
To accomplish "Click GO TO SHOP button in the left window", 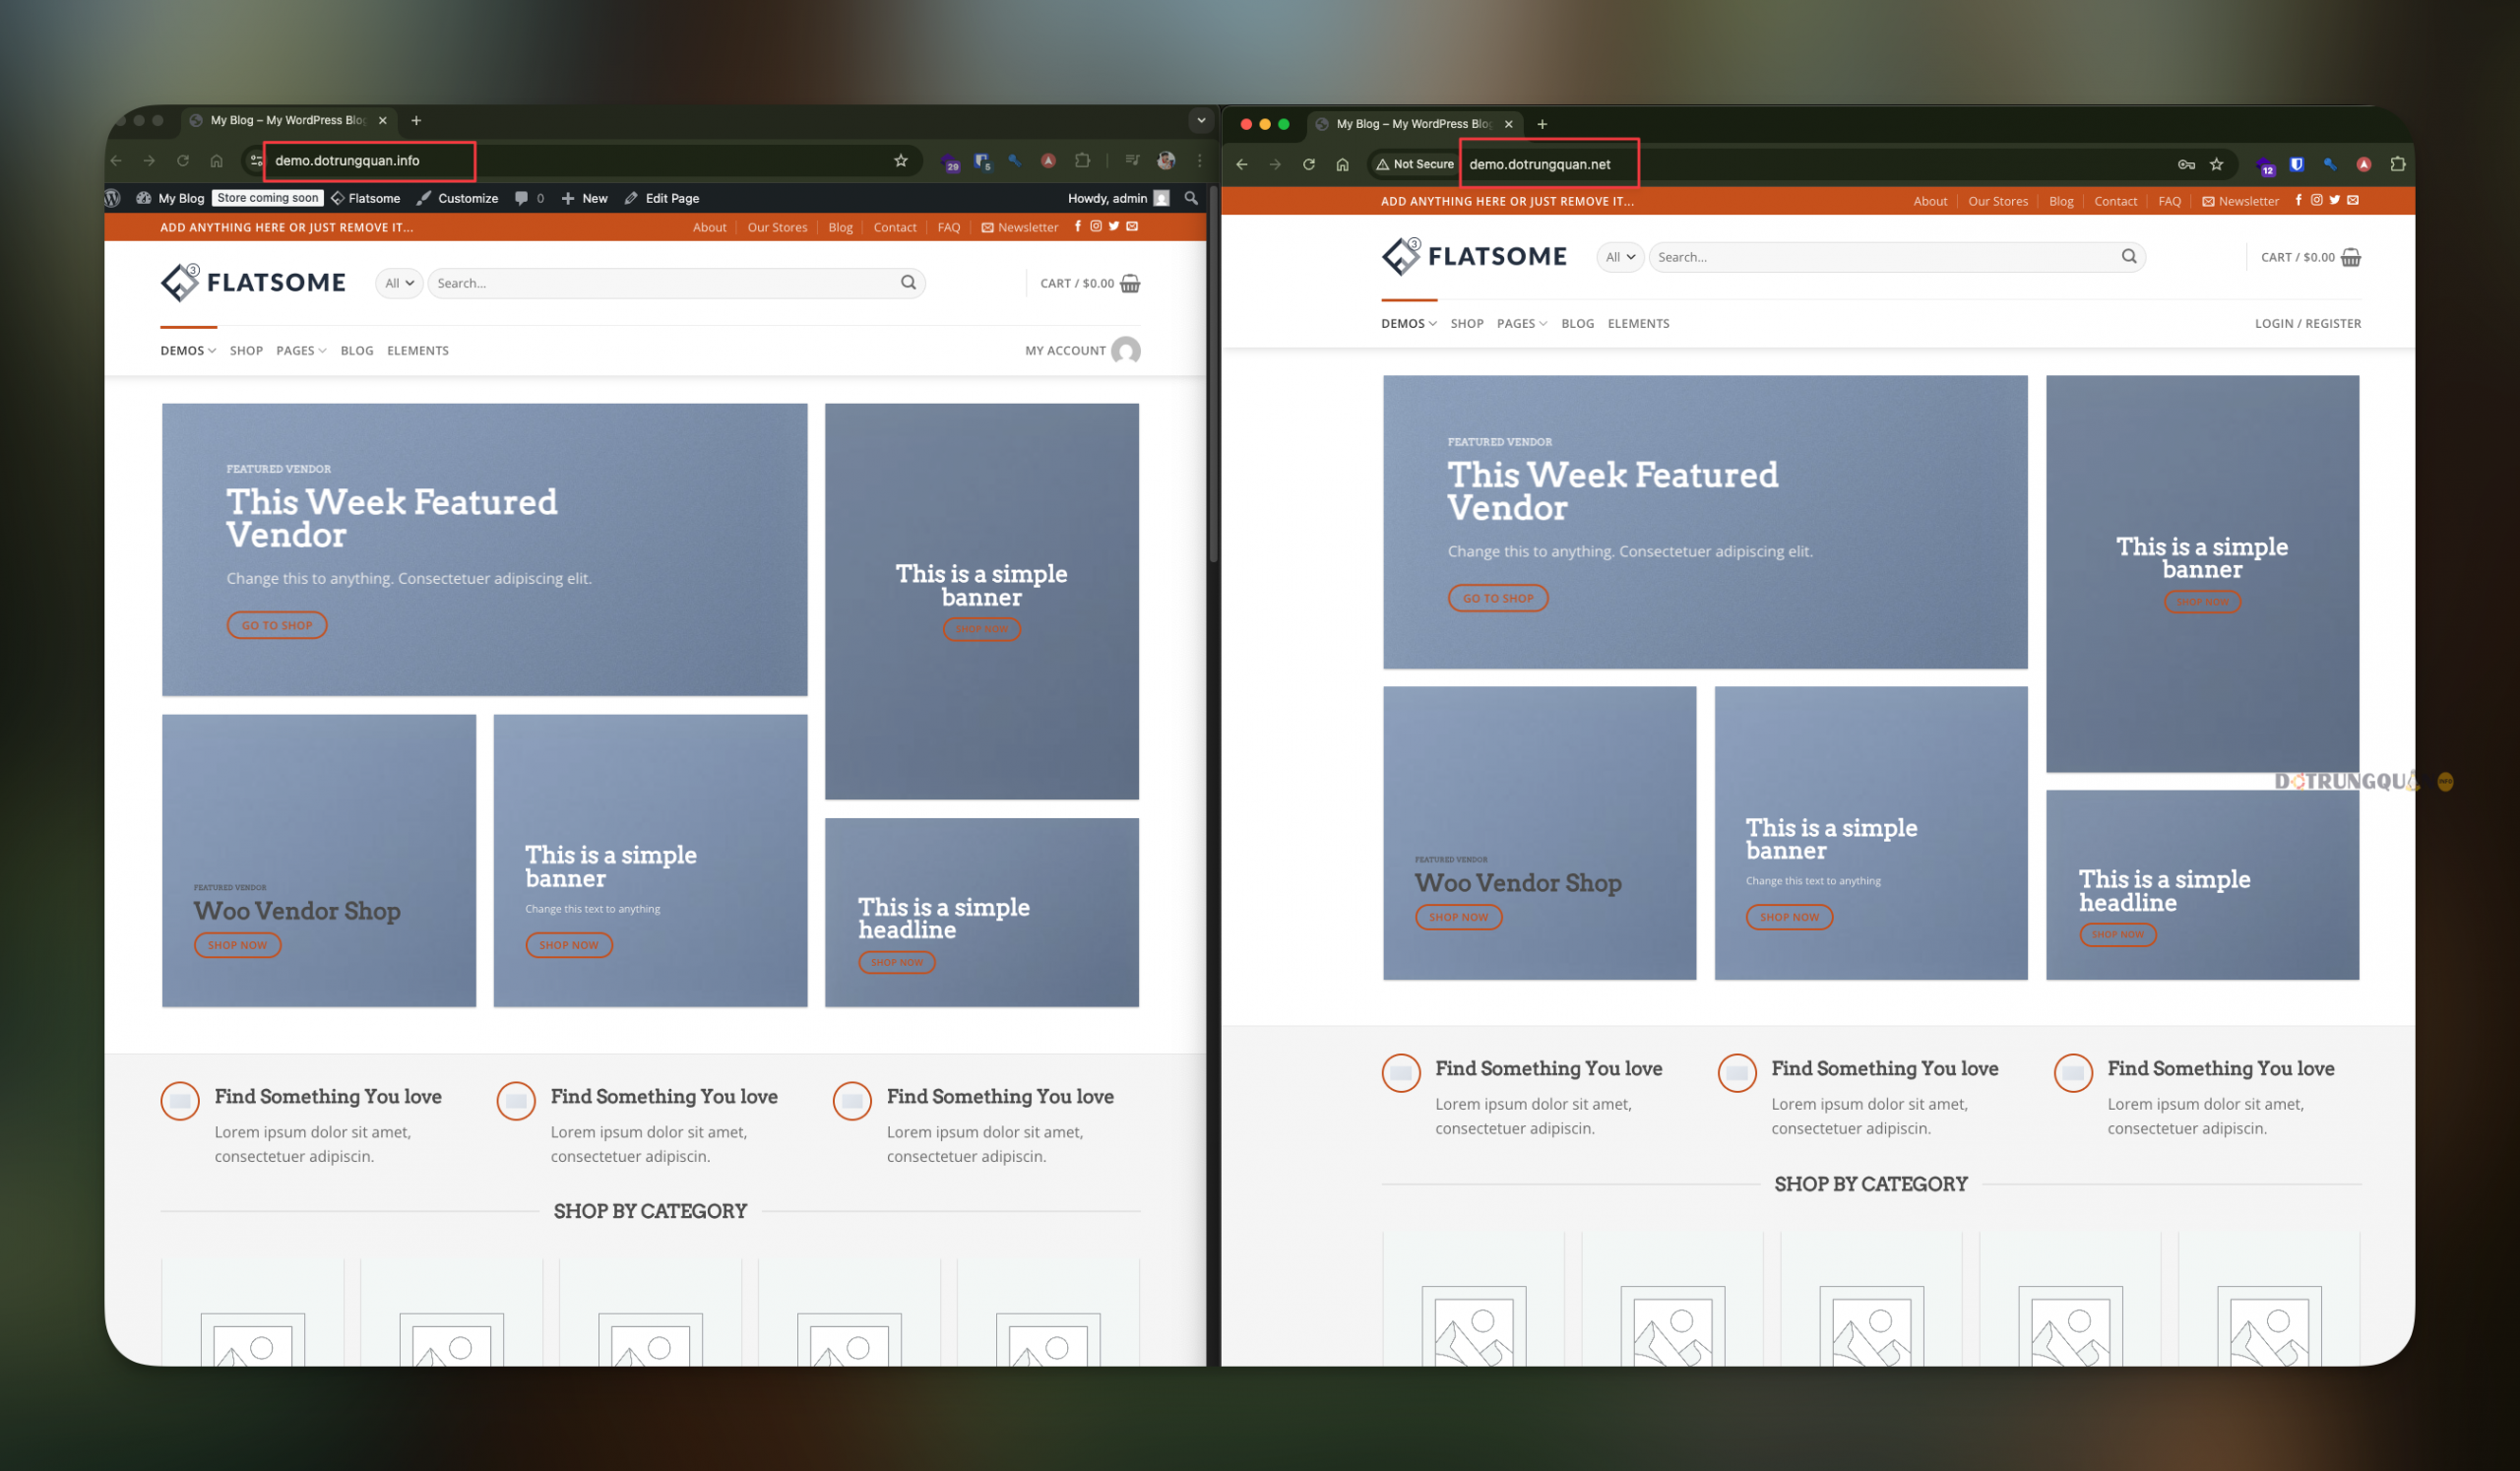I will tap(277, 625).
